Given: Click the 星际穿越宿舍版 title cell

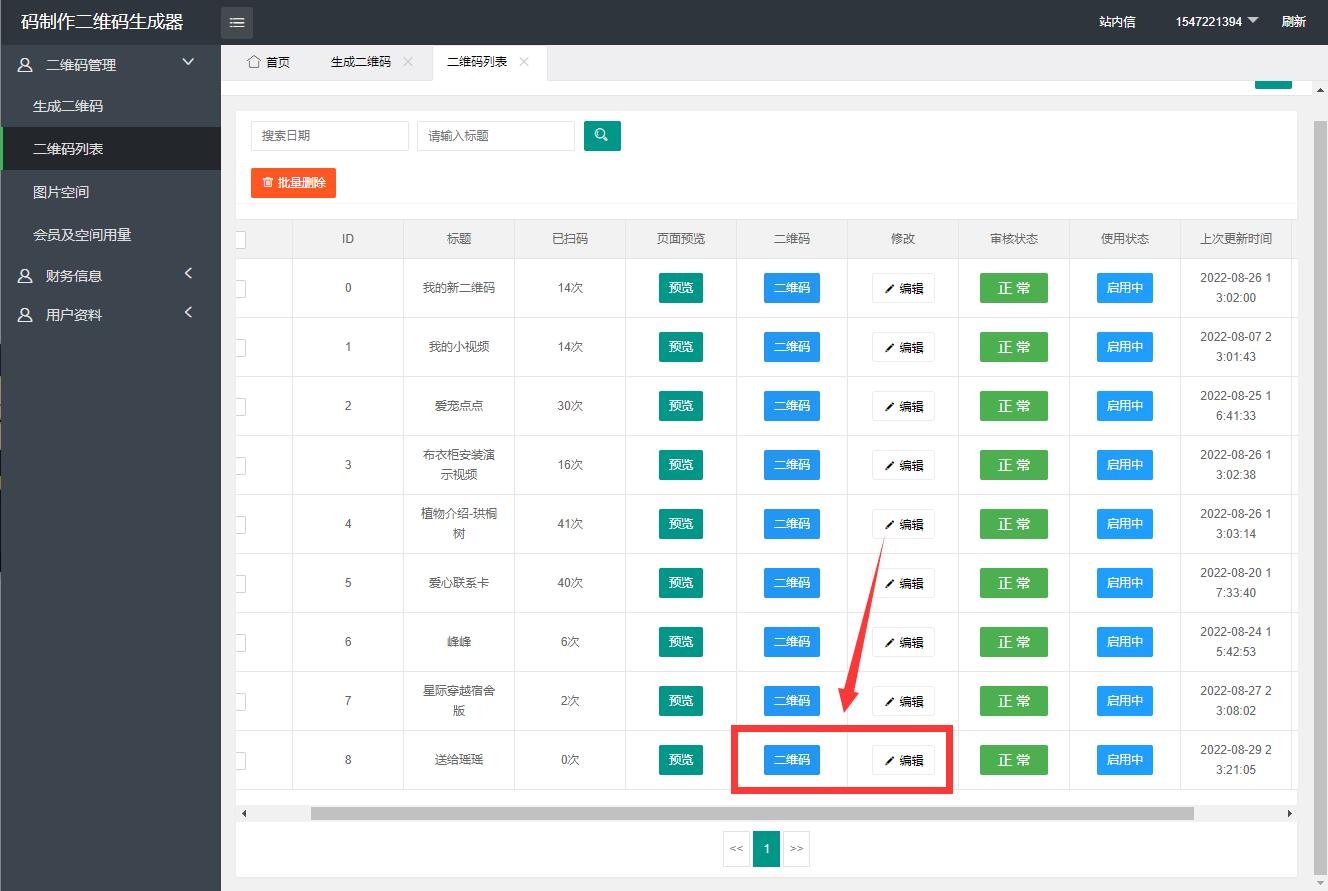Looking at the screenshot, I should 459,701.
